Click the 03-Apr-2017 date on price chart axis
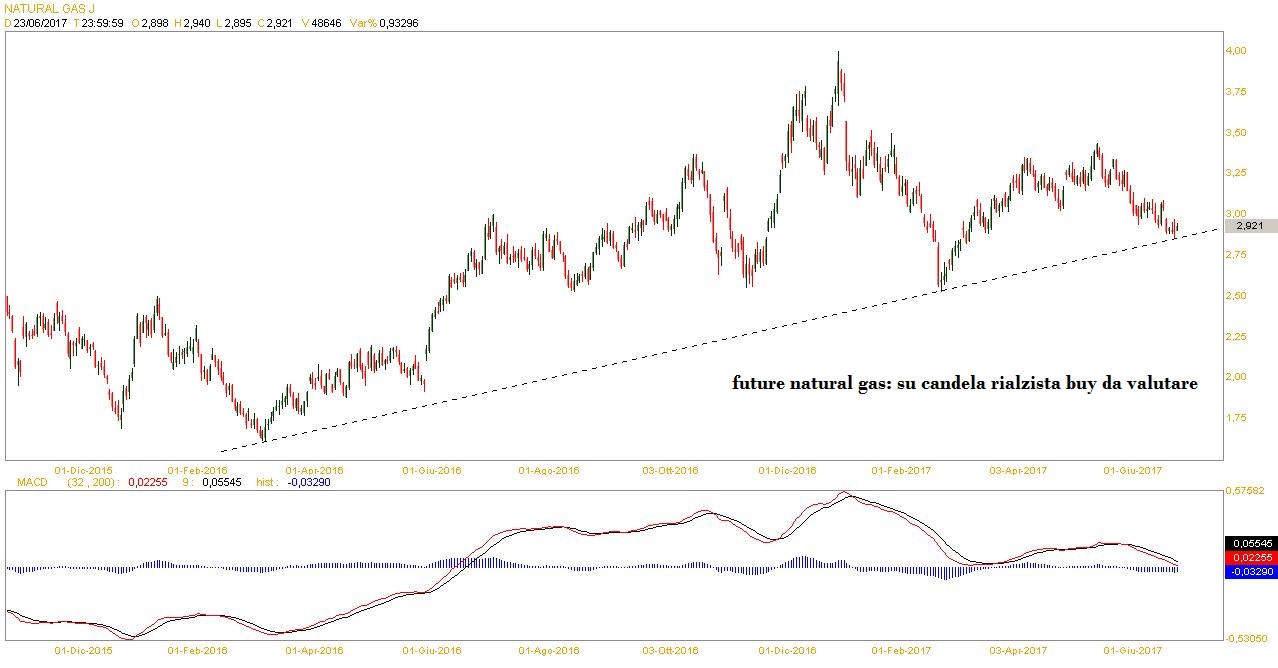 tap(1017, 469)
